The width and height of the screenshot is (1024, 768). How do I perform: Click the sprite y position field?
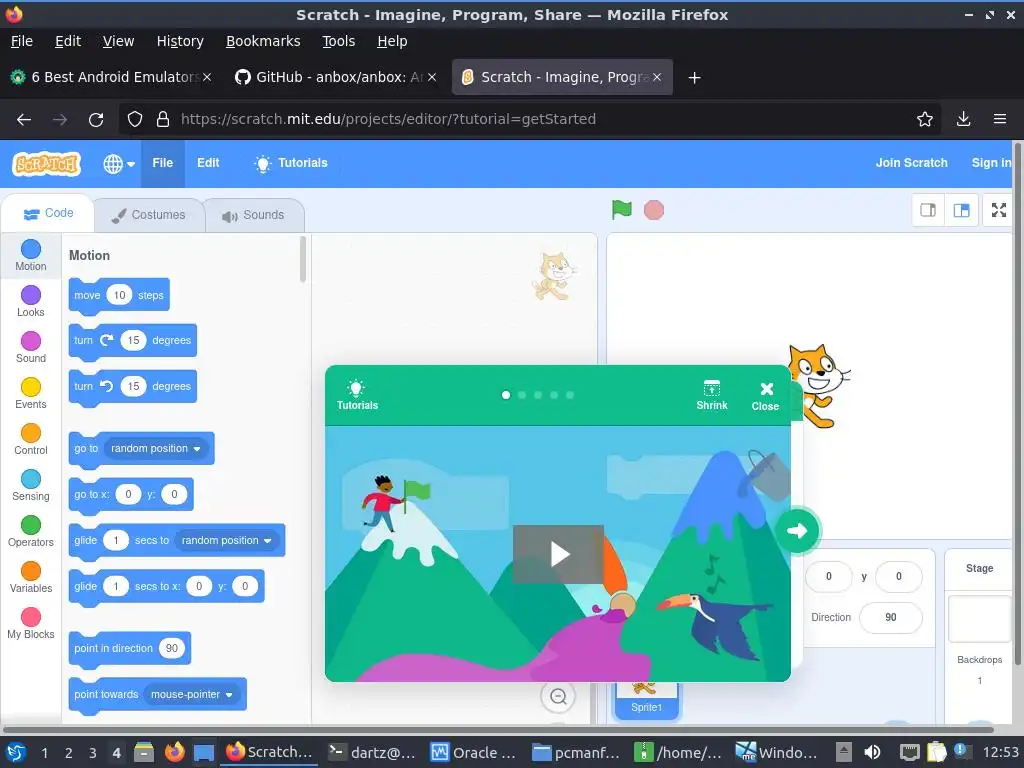point(899,577)
